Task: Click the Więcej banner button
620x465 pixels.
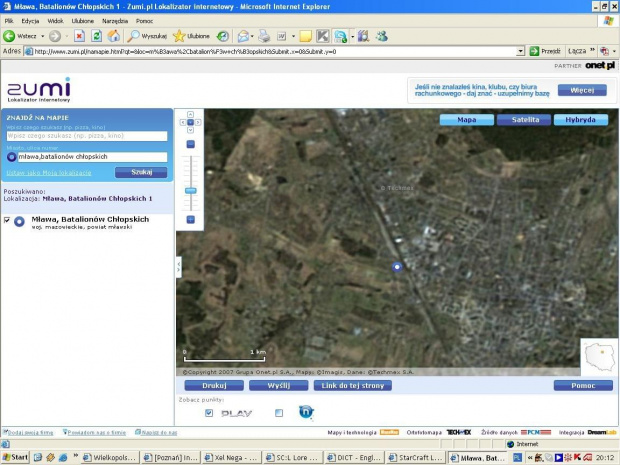Action: coord(582,90)
